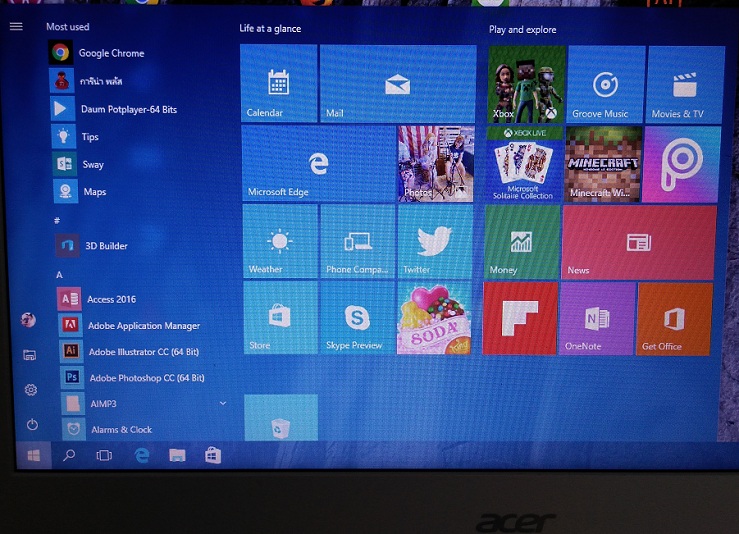Click the 'A' letter group header
The height and width of the screenshot is (534, 739).
(59, 274)
